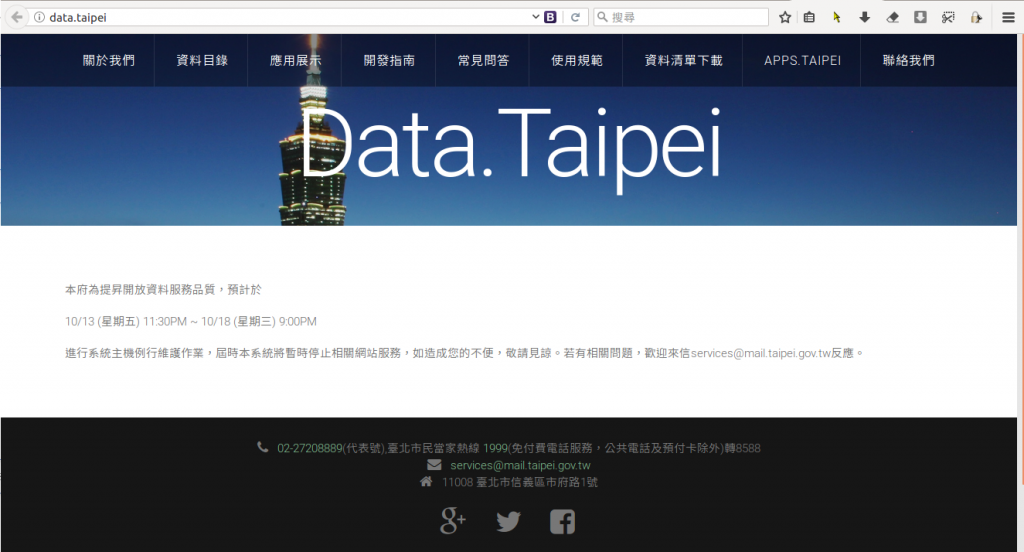Click services@mail.taipei.gov.tw in maintenance notice
Image resolution: width=1024 pixels, height=552 pixels.
(761, 353)
